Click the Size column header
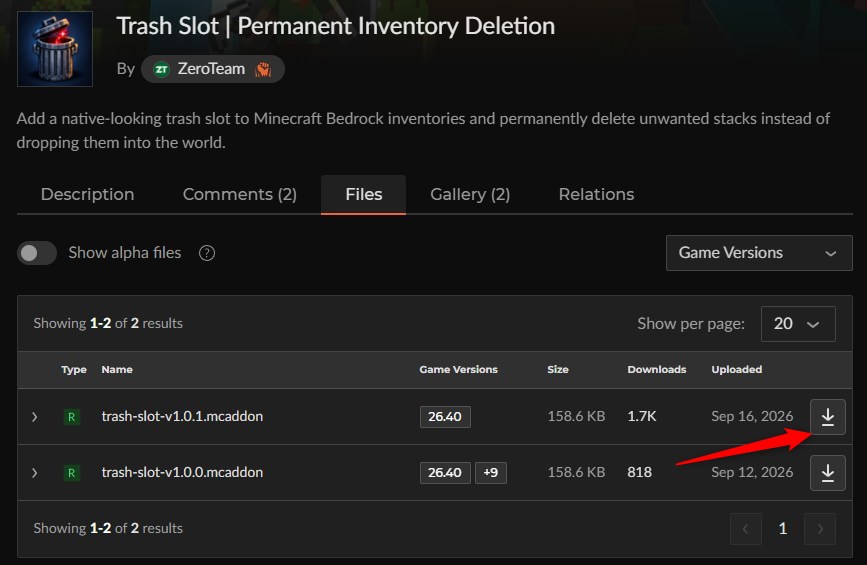 (x=557, y=370)
